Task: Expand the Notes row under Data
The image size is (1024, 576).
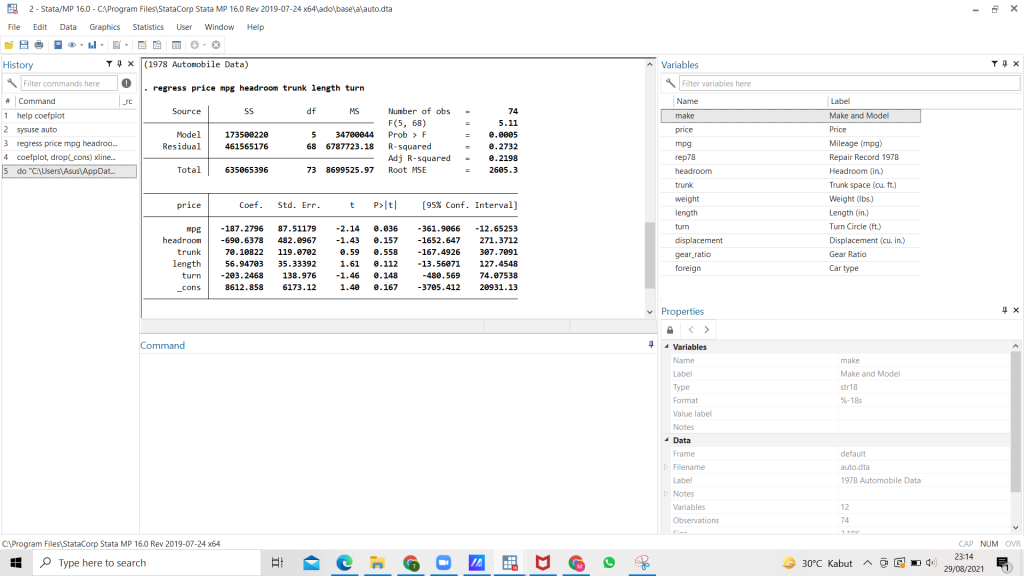Action: click(666, 494)
